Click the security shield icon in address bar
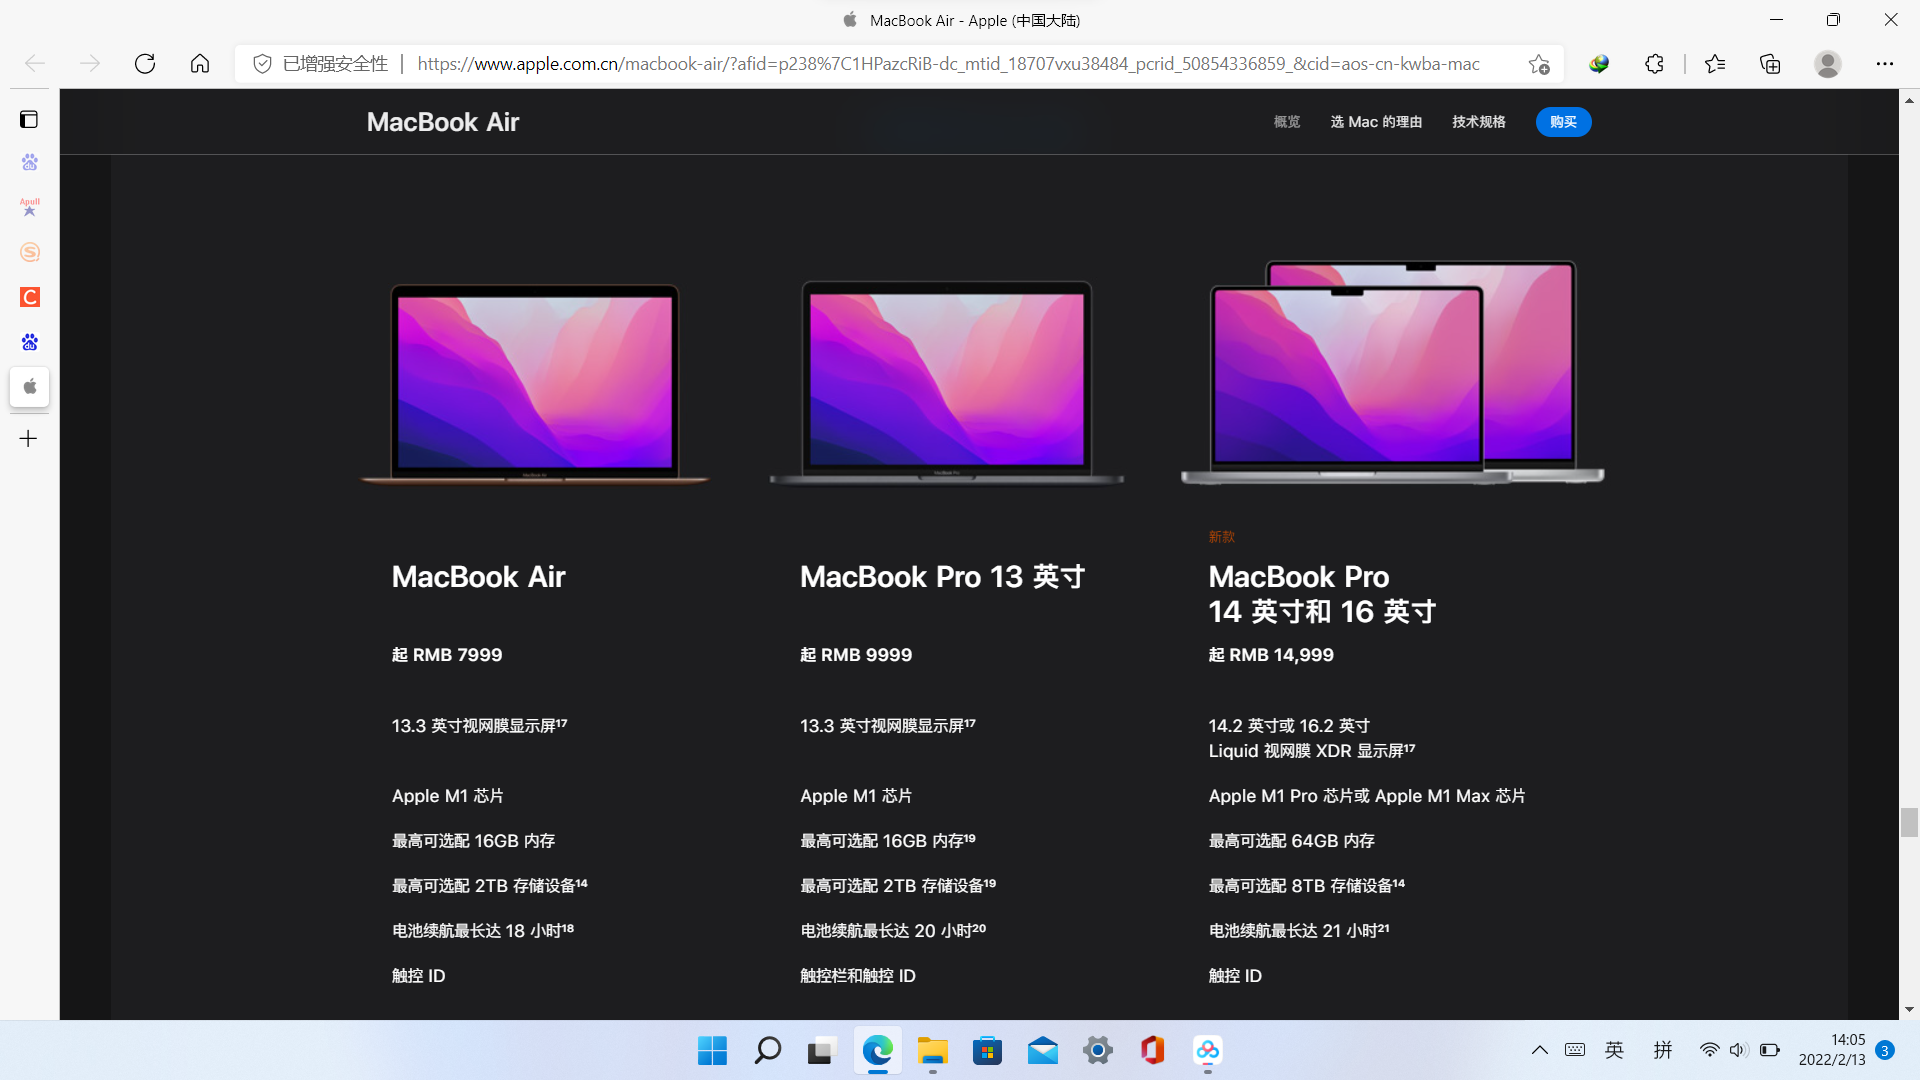Screen dimensions: 1920x1080 261,63
